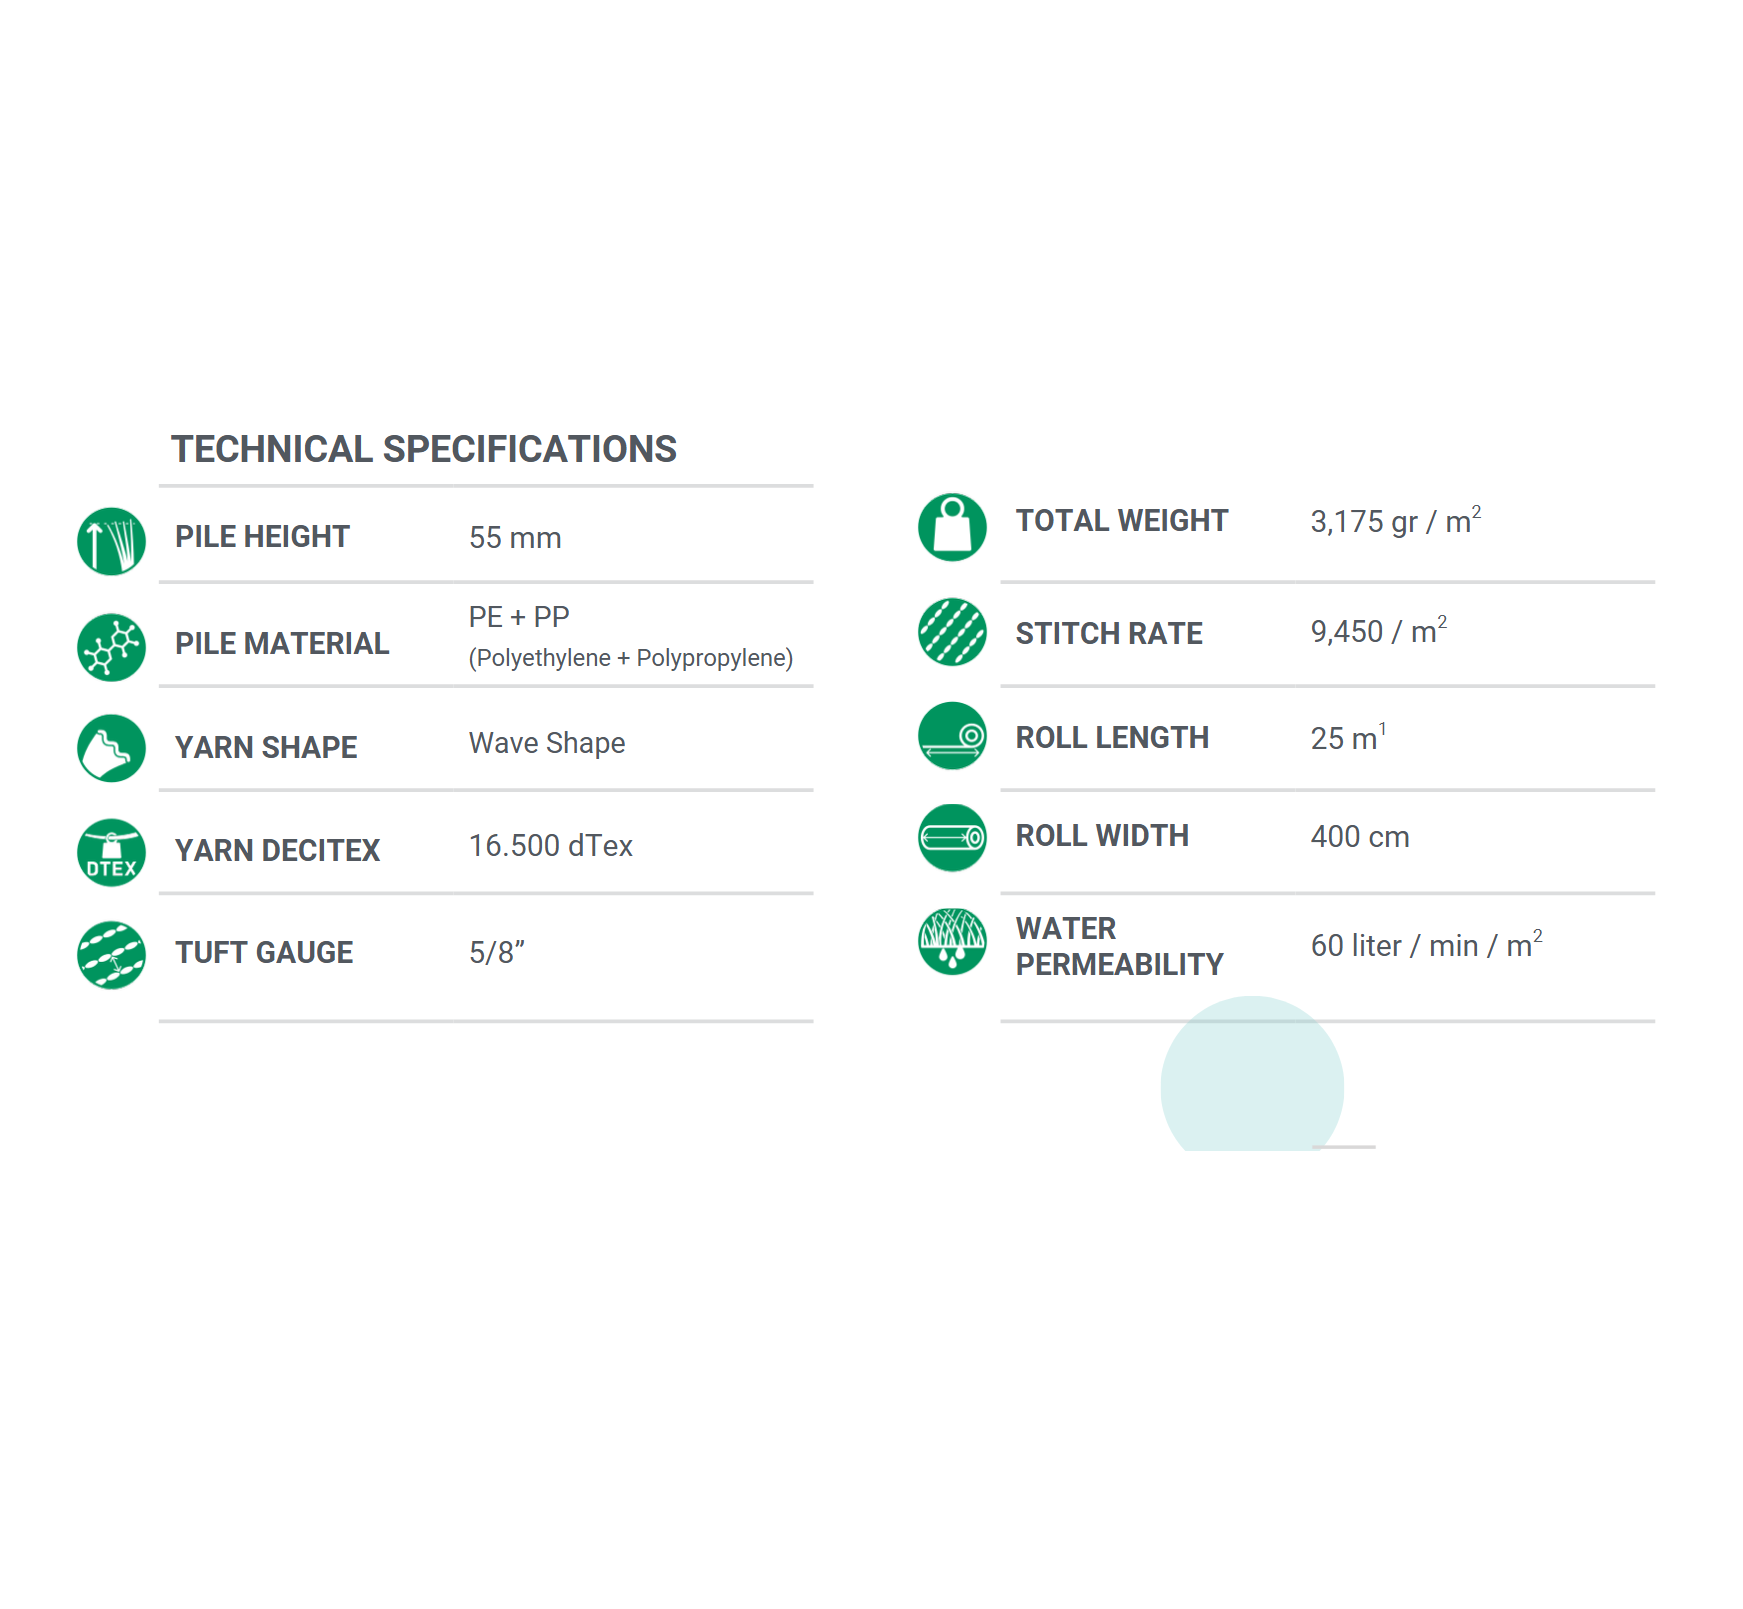Click the Wave Shape value text
Viewport: 1743px width, 1609px height.
547,743
